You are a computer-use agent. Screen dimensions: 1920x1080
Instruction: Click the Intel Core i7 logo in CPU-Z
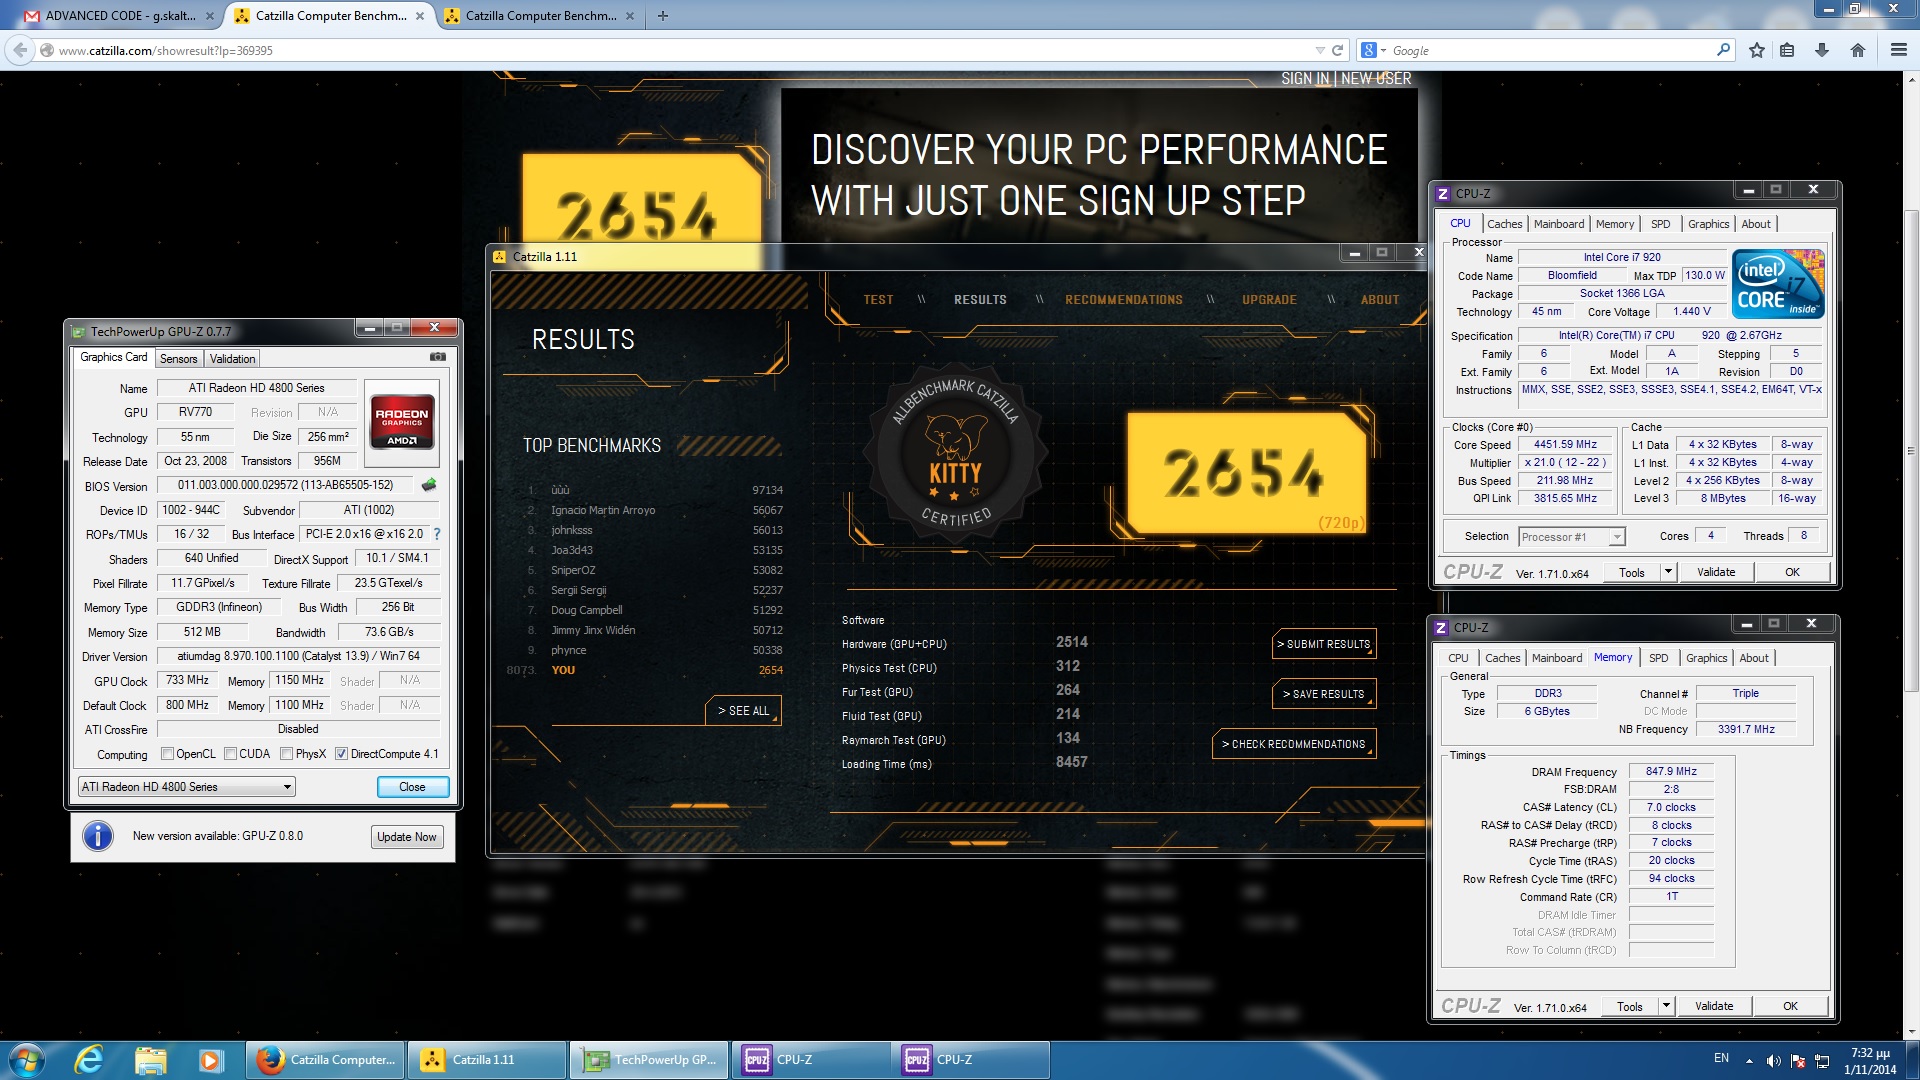tap(1779, 284)
